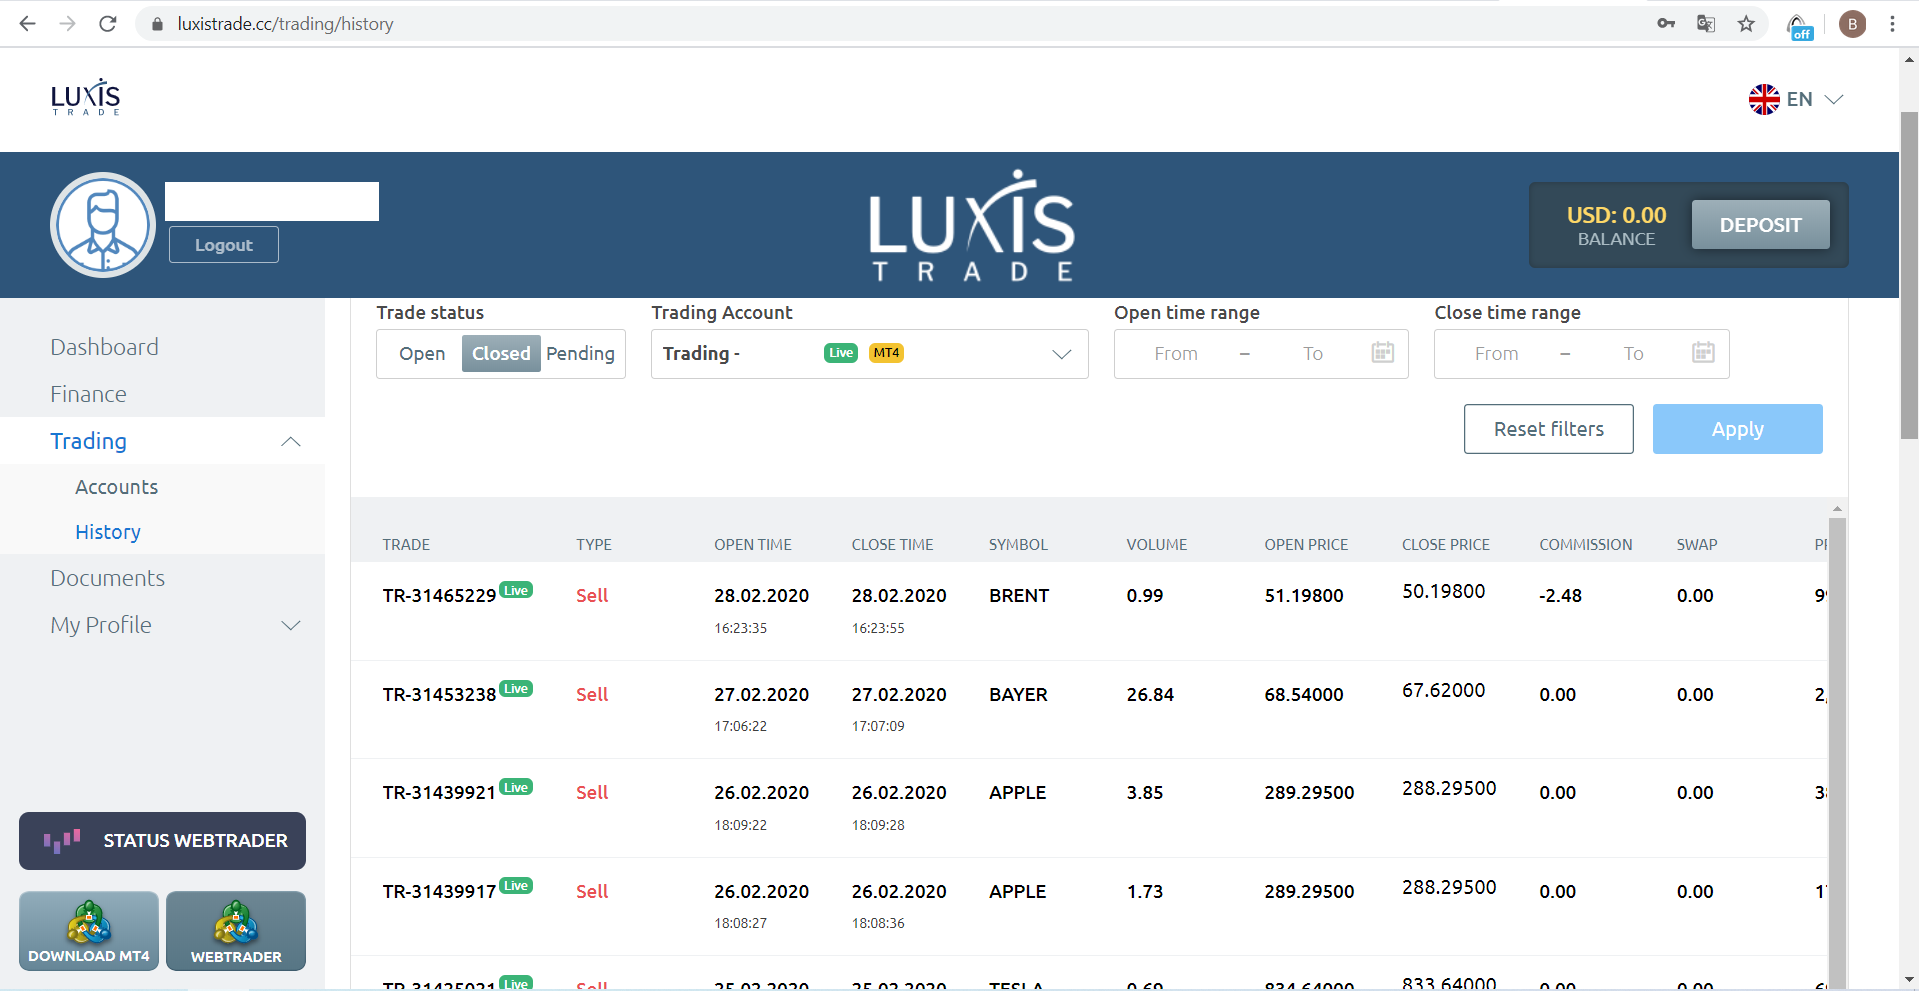Viewport: 1919px width, 991px height.
Task: Click trade ID TR-31453238
Action: point(439,695)
